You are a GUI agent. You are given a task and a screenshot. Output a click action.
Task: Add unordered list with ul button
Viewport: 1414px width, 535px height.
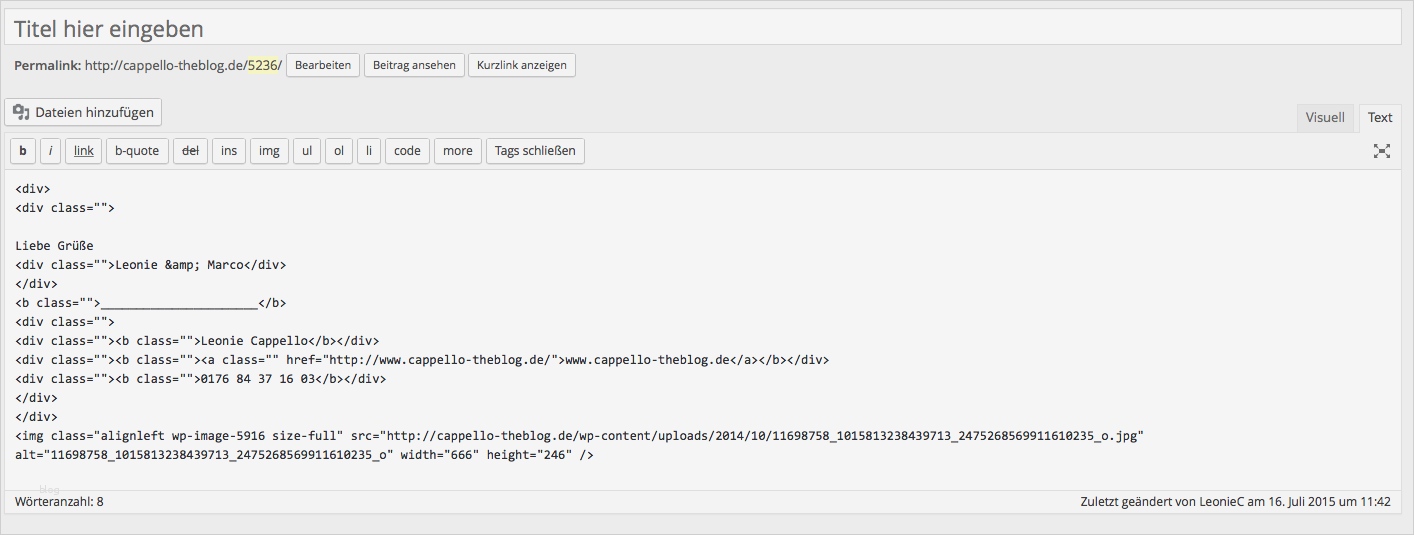307,151
